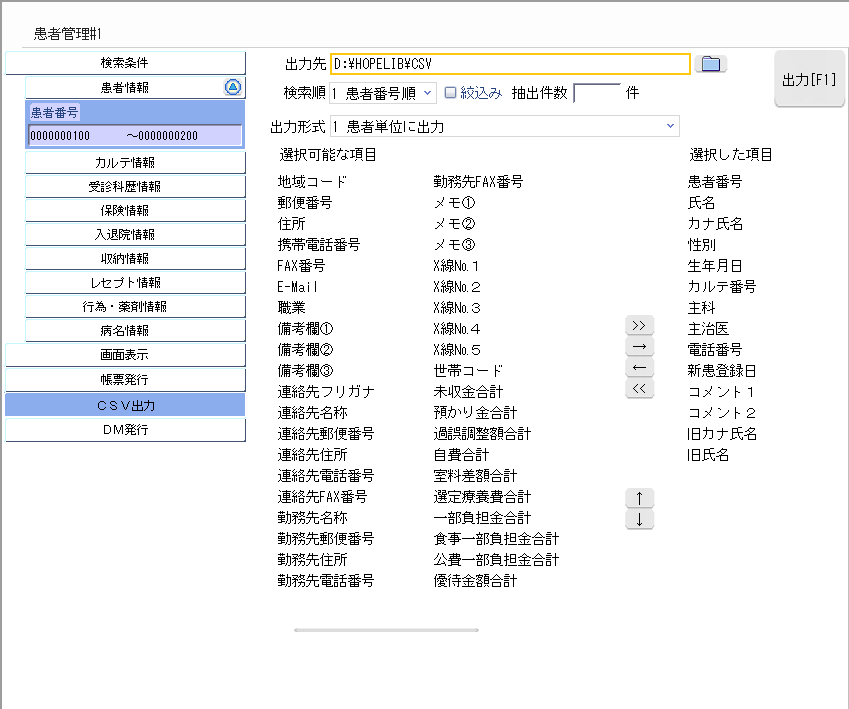849x709 pixels.
Task: Select 患者番号 in selected items list
Action: pyautogui.click(x=715, y=181)
